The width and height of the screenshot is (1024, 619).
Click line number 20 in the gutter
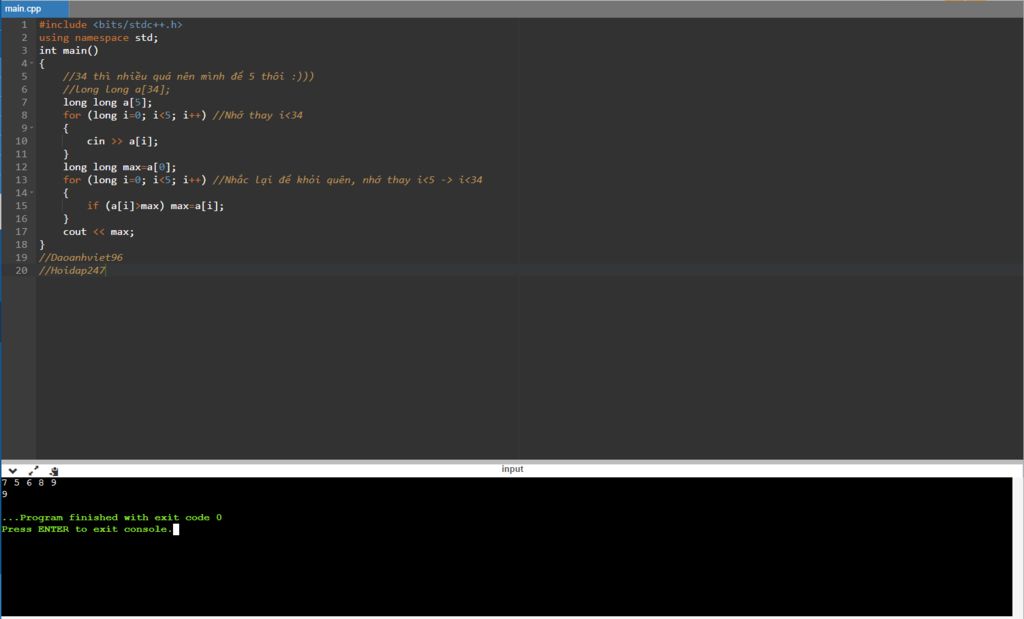coord(22,270)
